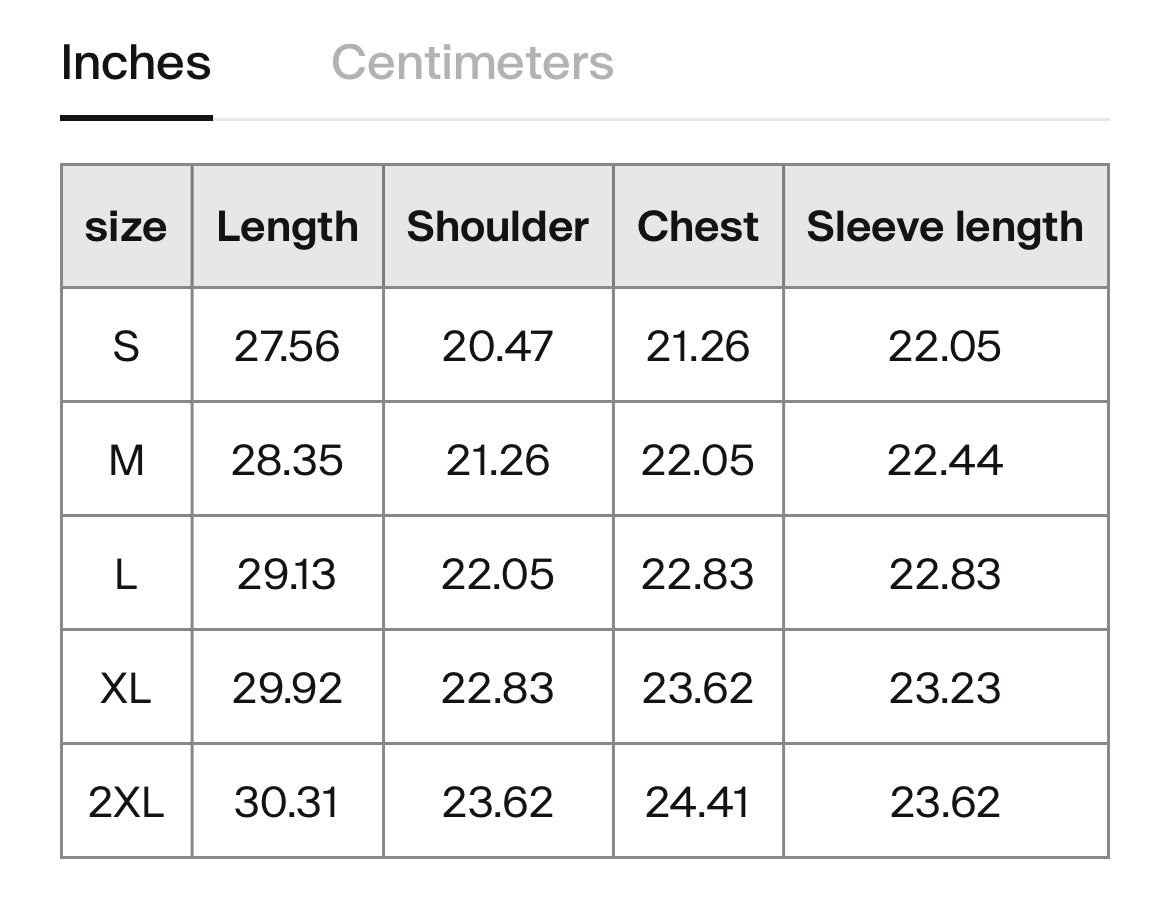Click the 24.41 chest value for 2XL
This screenshot has width=1170, height=904.
(x=697, y=802)
